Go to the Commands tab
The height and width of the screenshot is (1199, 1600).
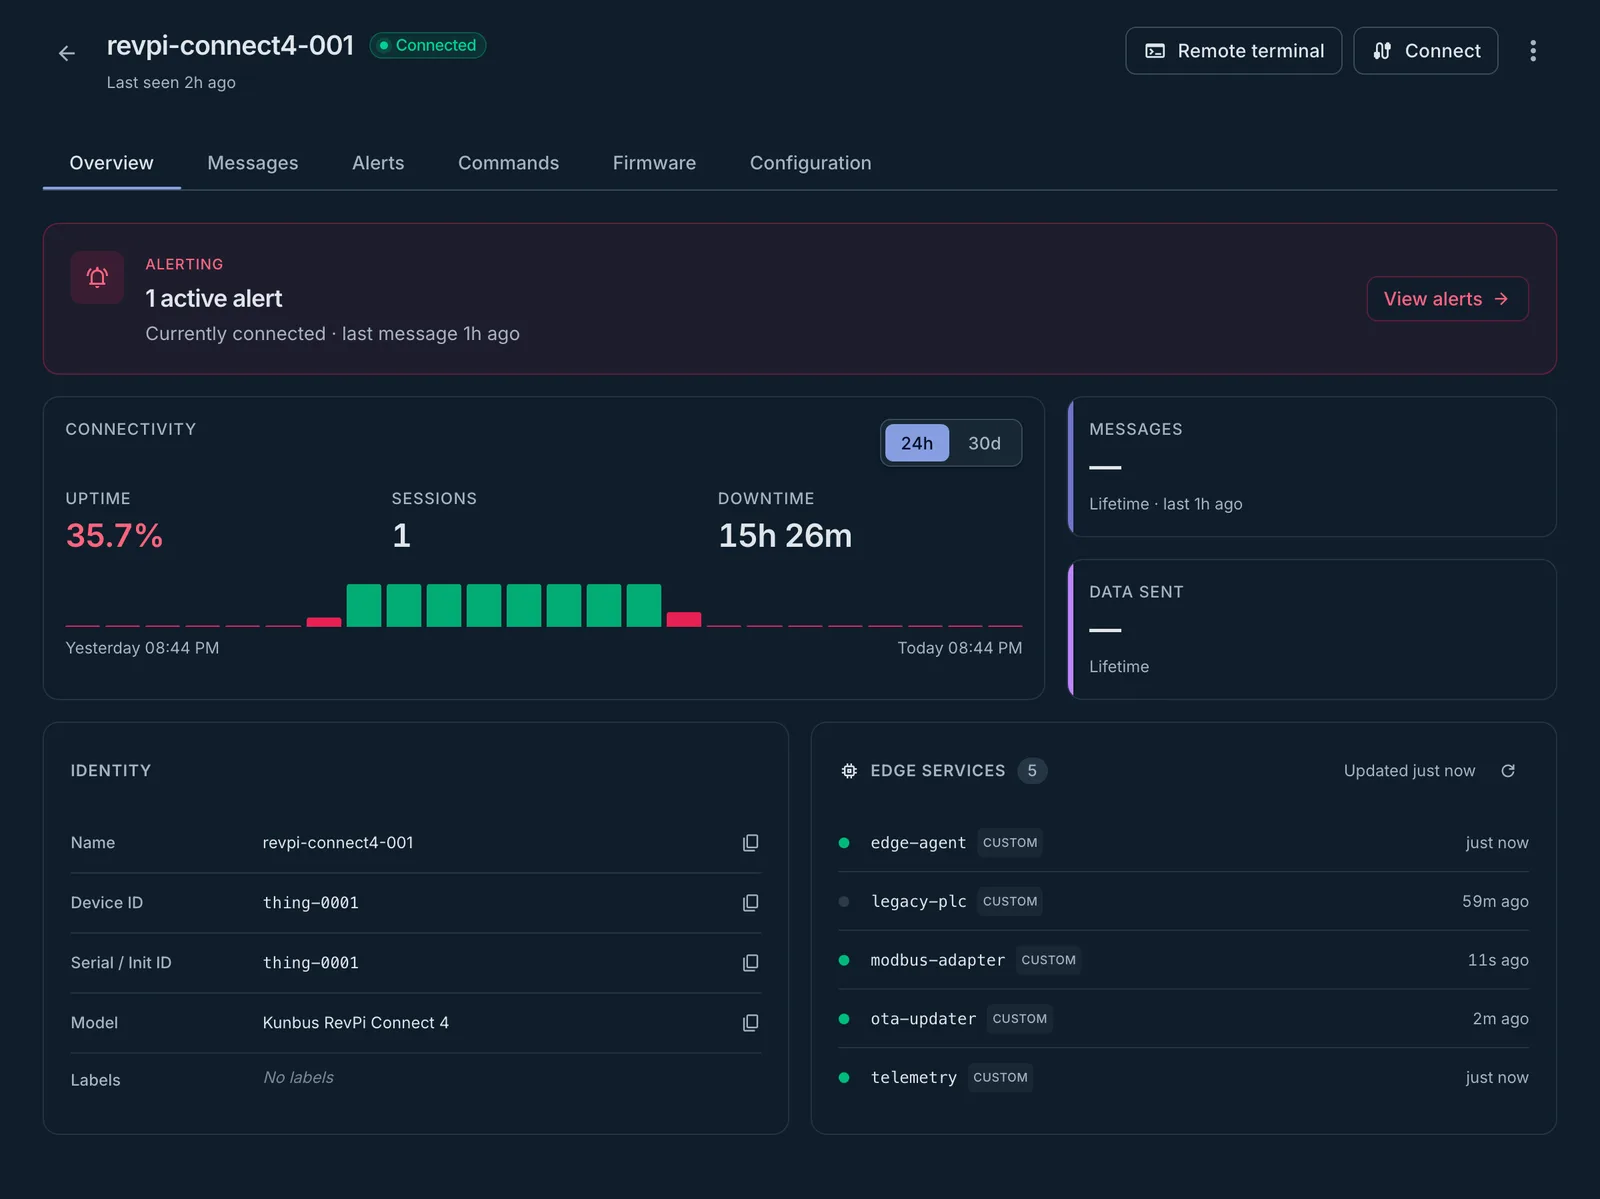pyautogui.click(x=509, y=163)
